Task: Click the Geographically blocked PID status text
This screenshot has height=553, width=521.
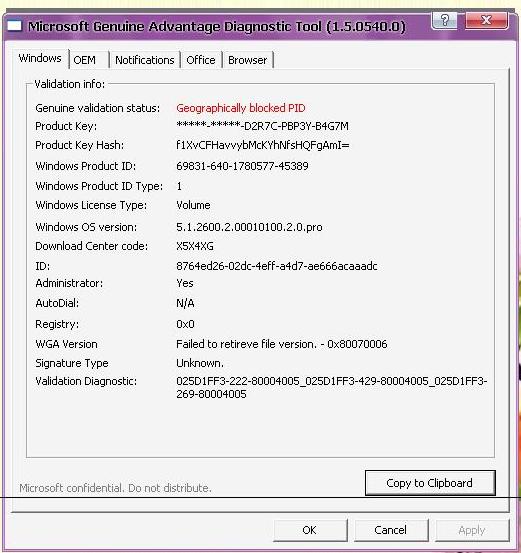Action: (x=241, y=108)
